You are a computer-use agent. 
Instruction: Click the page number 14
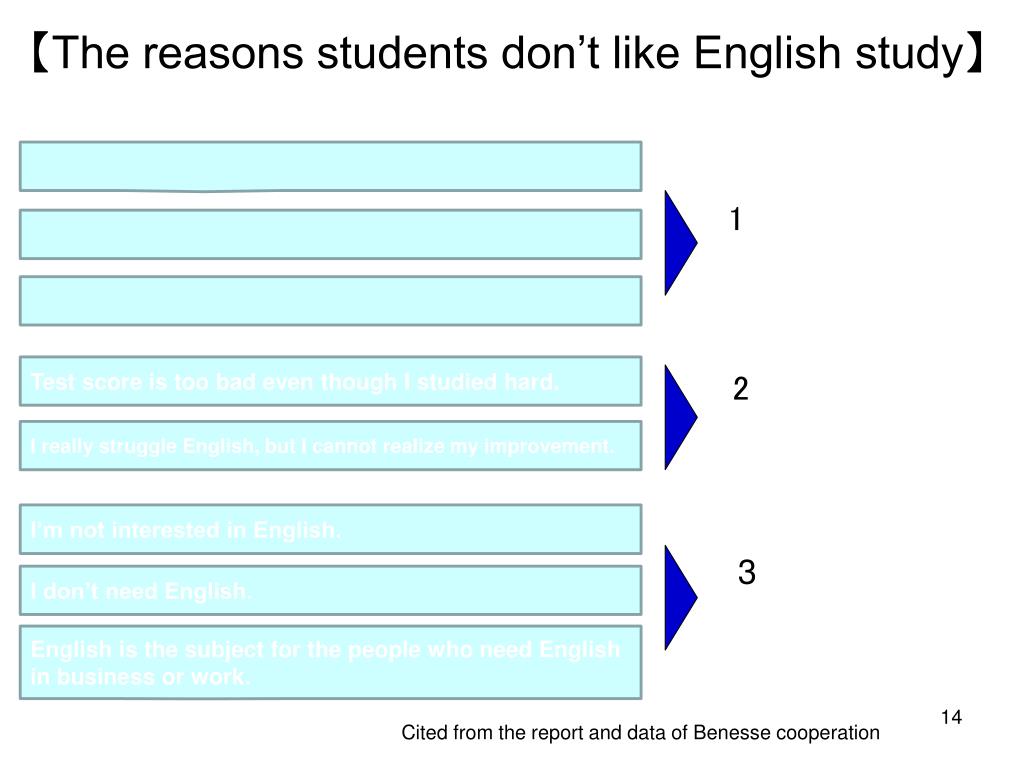click(x=951, y=717)
